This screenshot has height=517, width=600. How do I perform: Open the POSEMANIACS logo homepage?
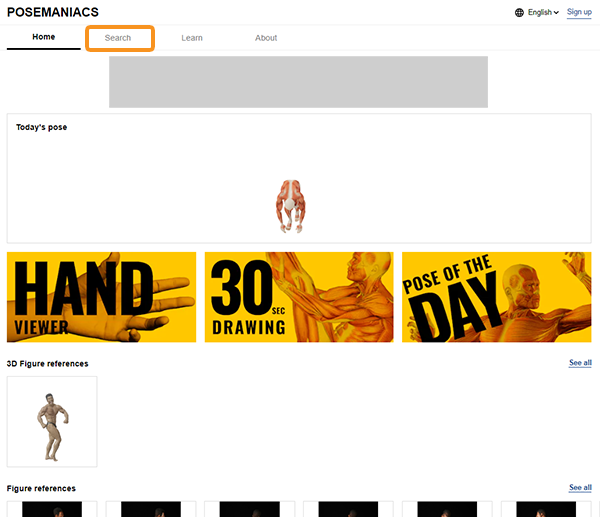53,12
